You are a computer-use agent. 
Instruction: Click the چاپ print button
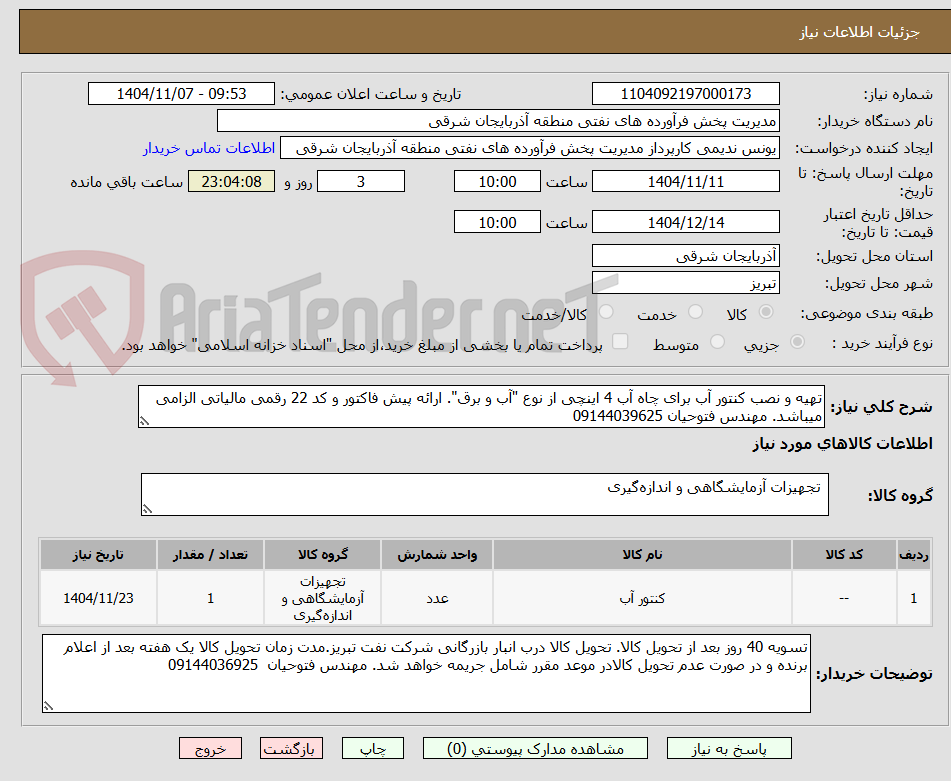click(372, 748)
